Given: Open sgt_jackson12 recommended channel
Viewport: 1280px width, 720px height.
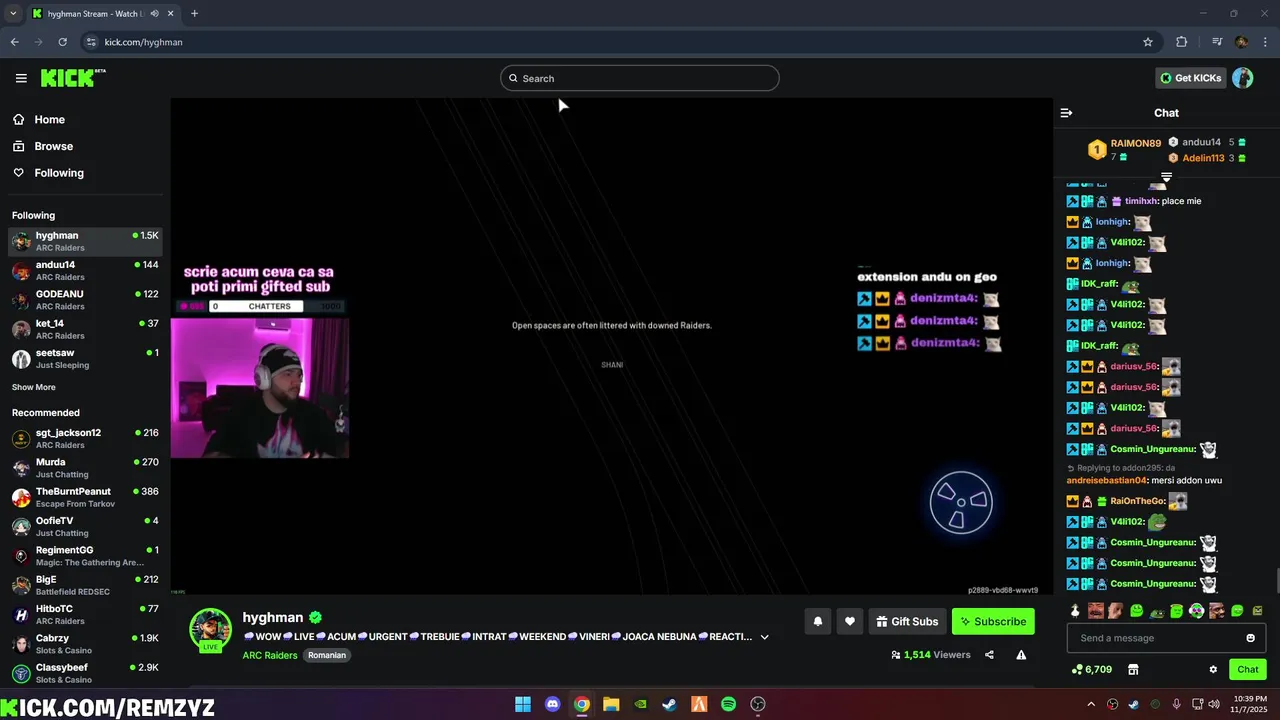Looking at the screenshot, I should [85, 438].
